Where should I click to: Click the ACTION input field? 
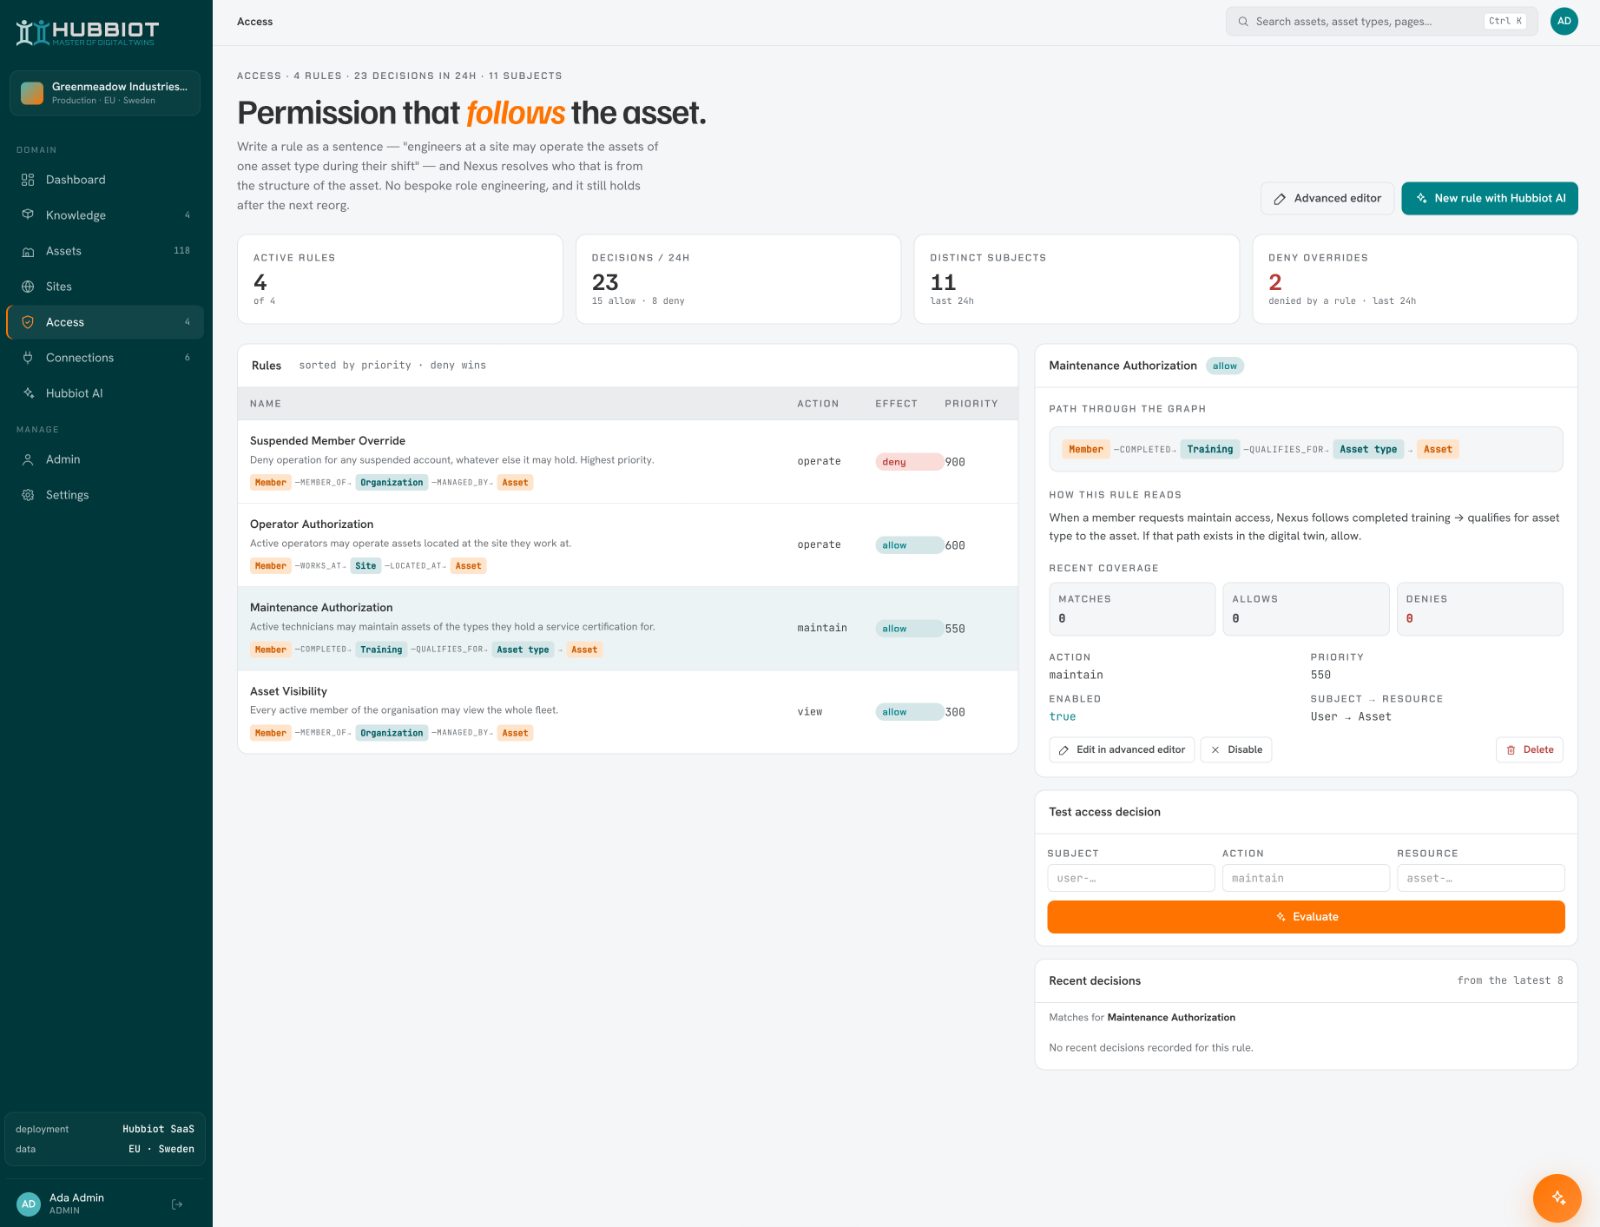1306,878
